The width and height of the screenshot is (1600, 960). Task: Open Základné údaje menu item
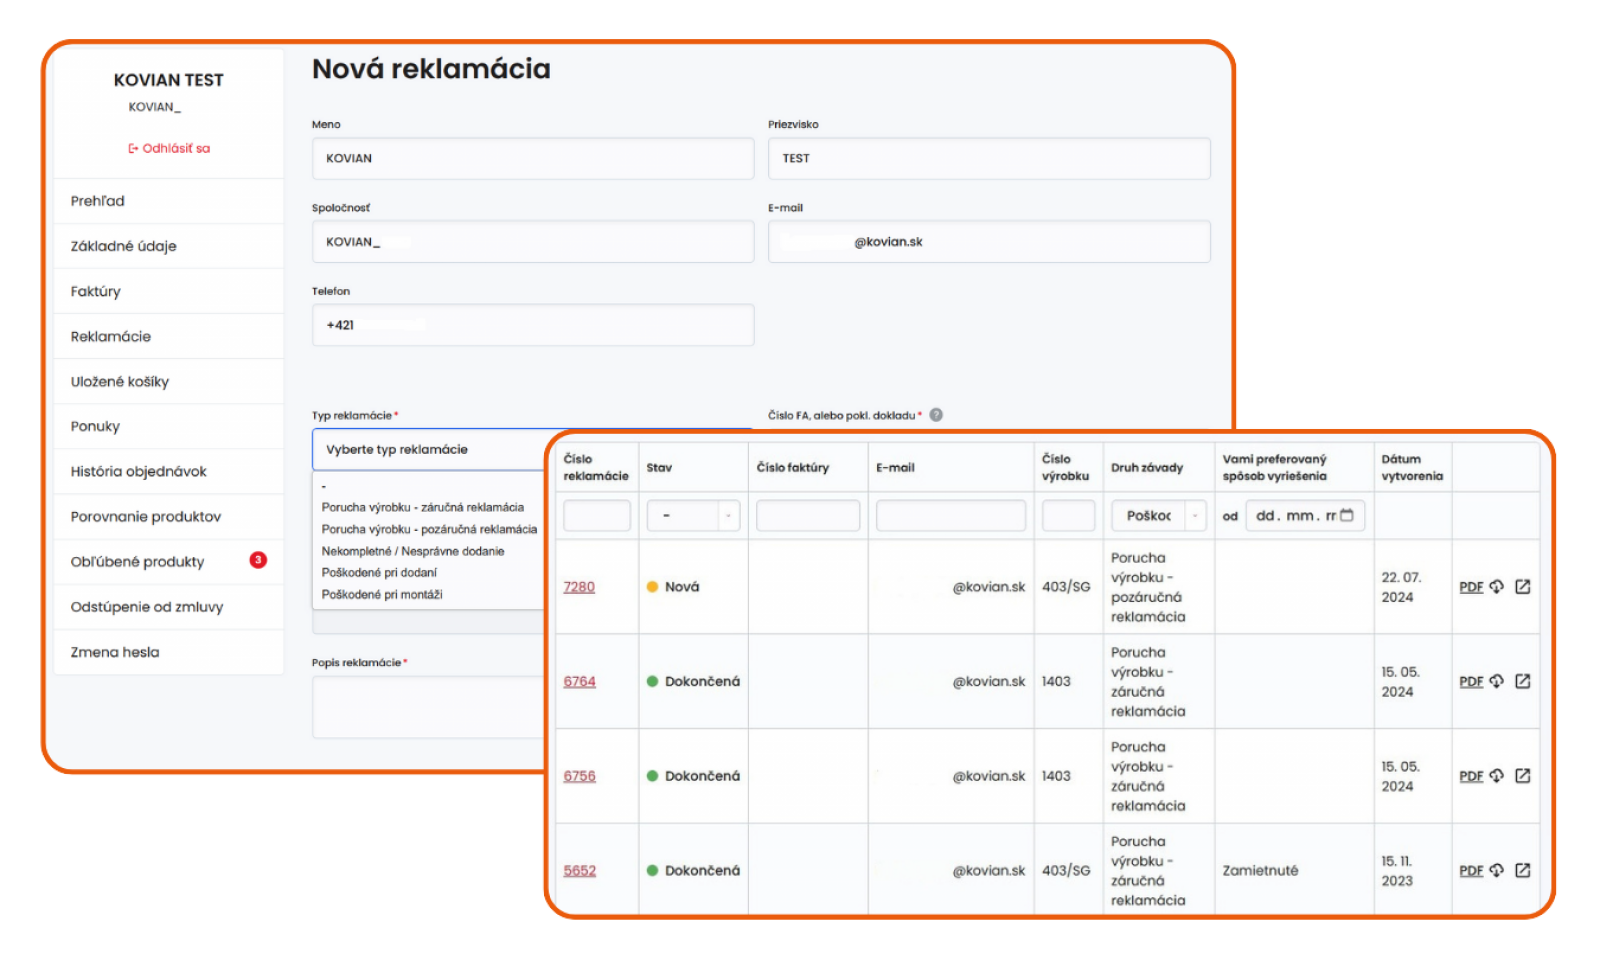coord(123,246)
